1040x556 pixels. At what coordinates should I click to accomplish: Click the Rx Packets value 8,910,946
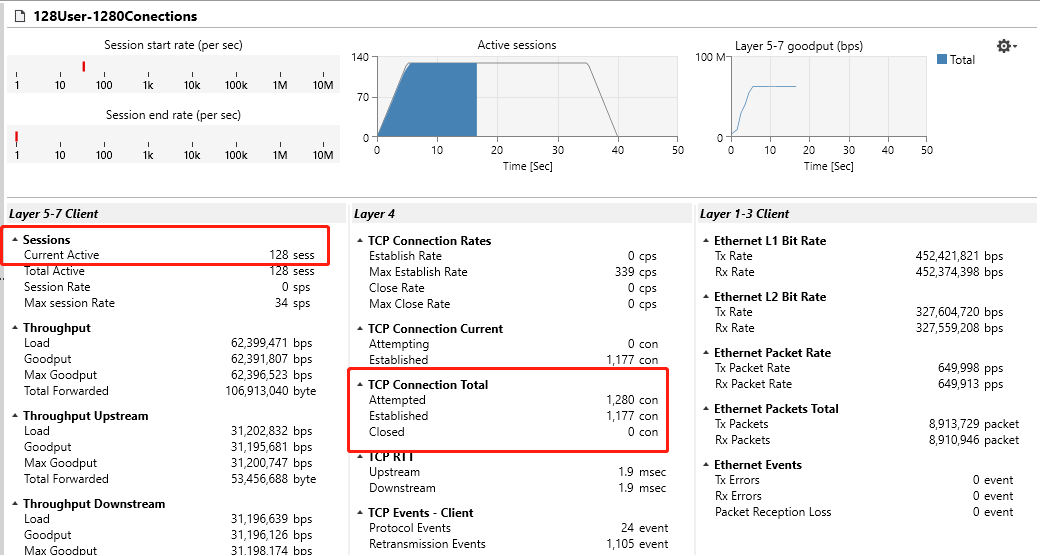pyautogui.click(x=953, y=440)
